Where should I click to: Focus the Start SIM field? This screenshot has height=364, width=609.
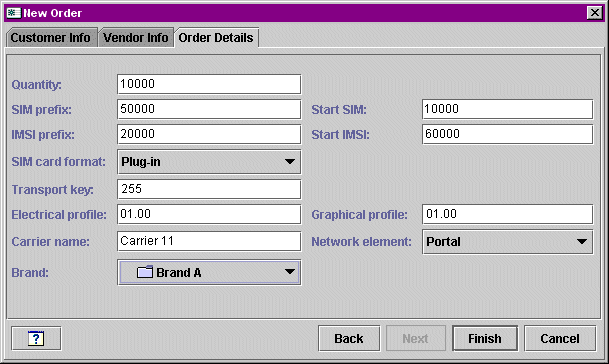click(508, 109)
